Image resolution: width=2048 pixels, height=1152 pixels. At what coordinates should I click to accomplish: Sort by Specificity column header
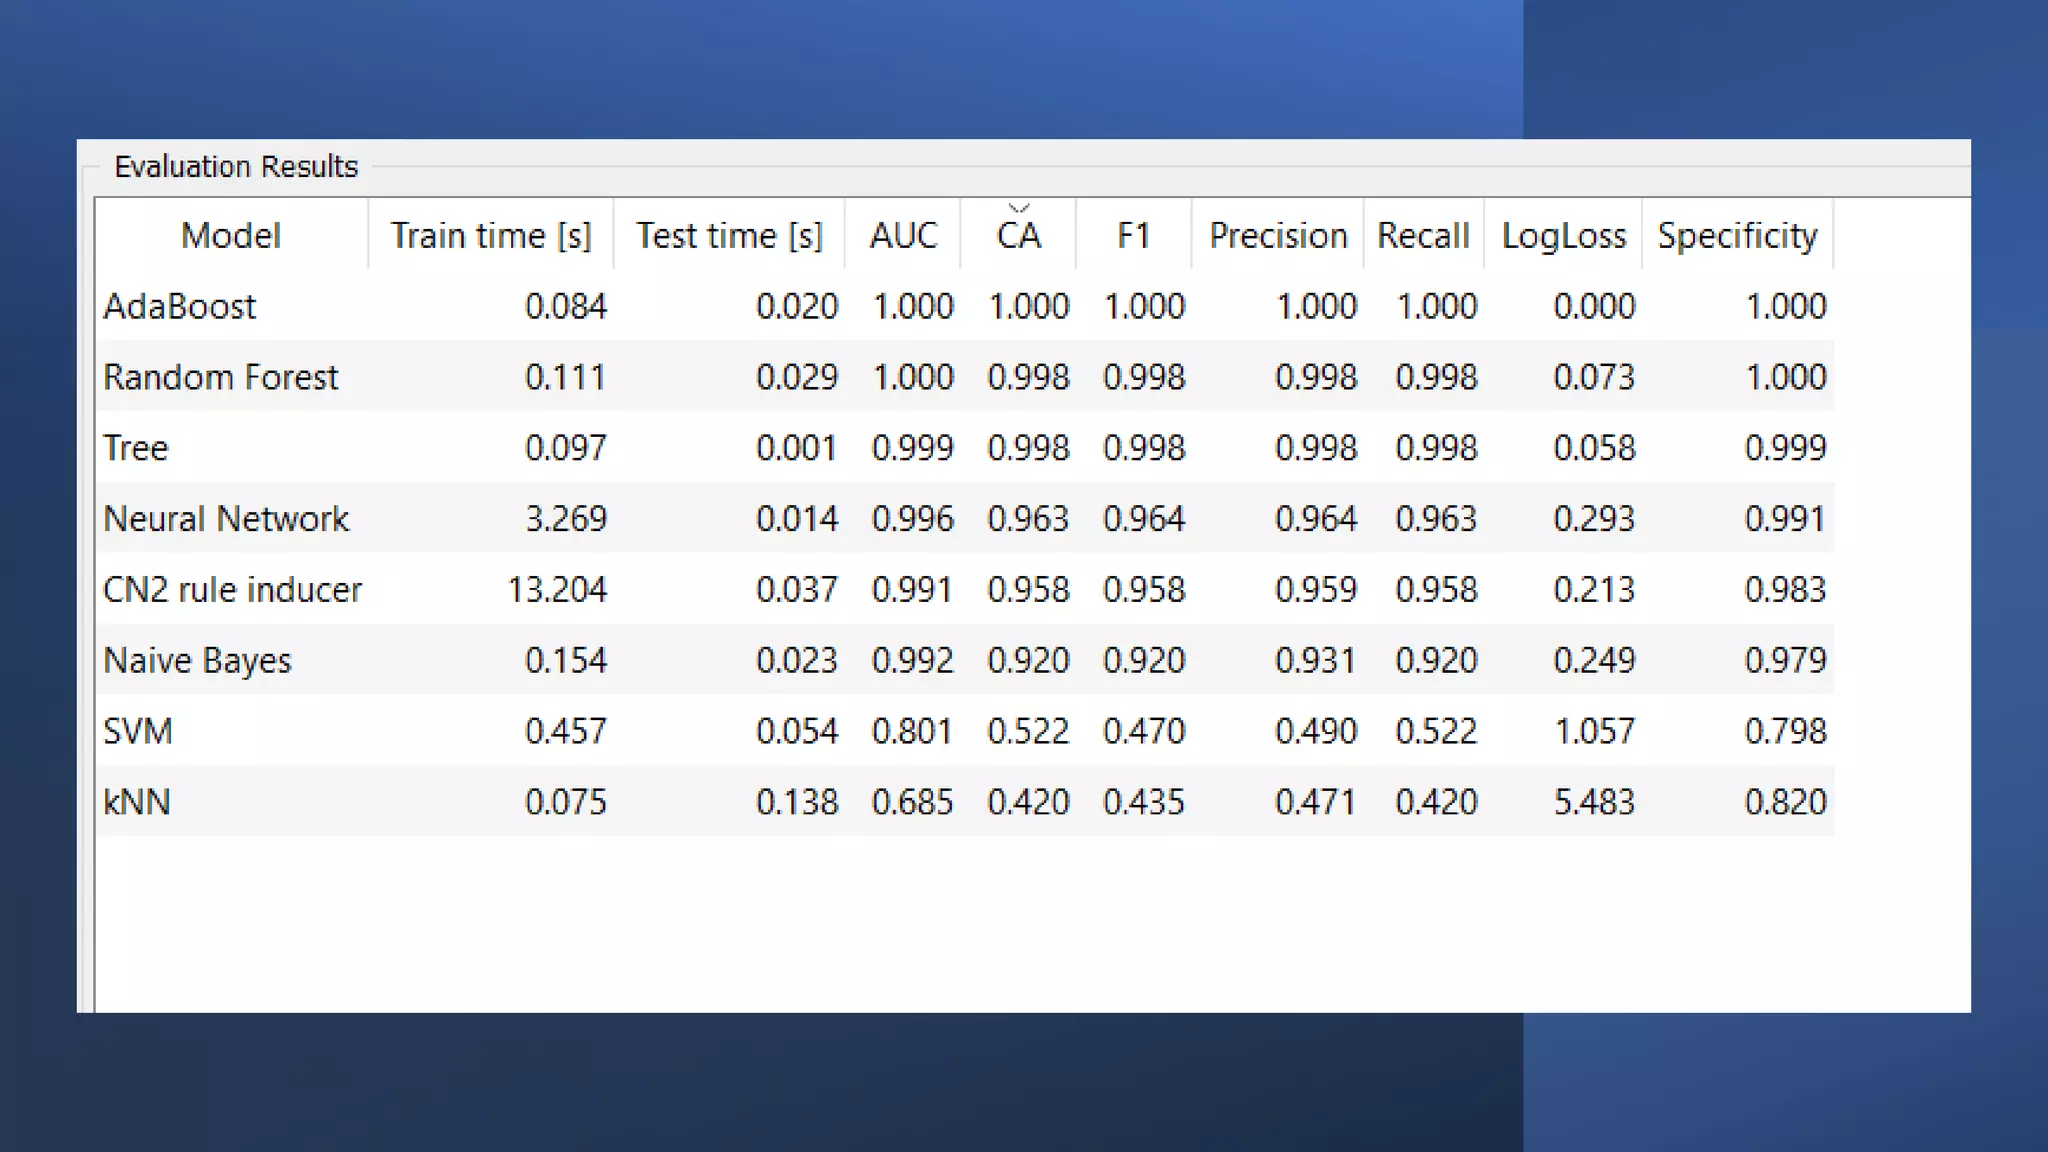[x=1737, y=236]
